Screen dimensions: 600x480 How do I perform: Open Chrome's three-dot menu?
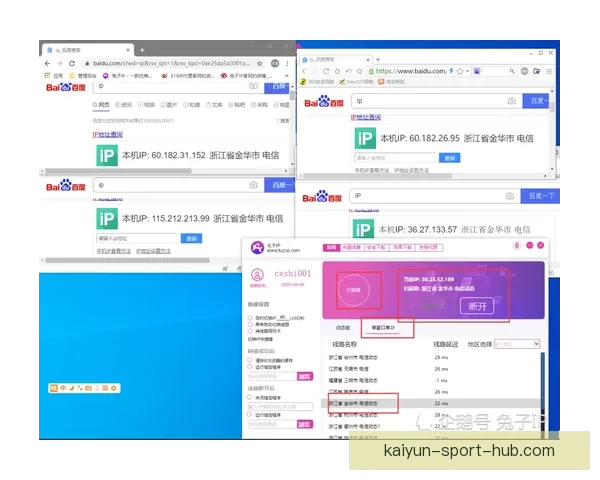[x=287, y=64]
